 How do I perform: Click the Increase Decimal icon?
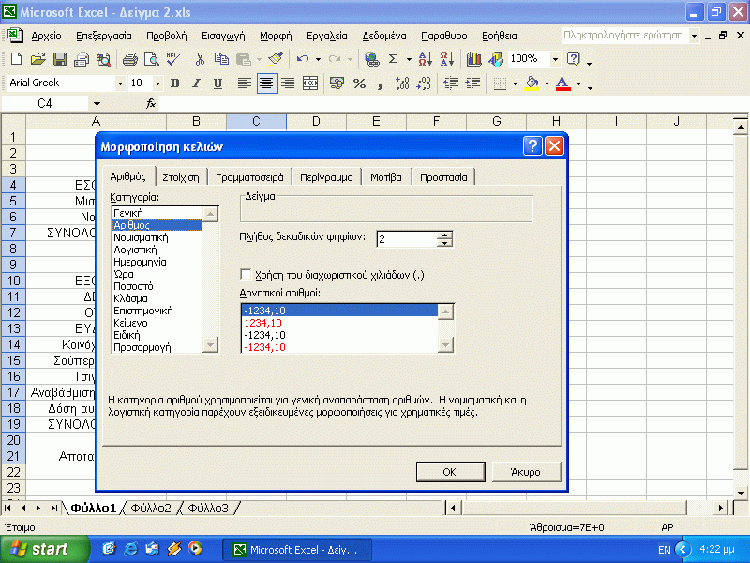click(x=402, y=84)
